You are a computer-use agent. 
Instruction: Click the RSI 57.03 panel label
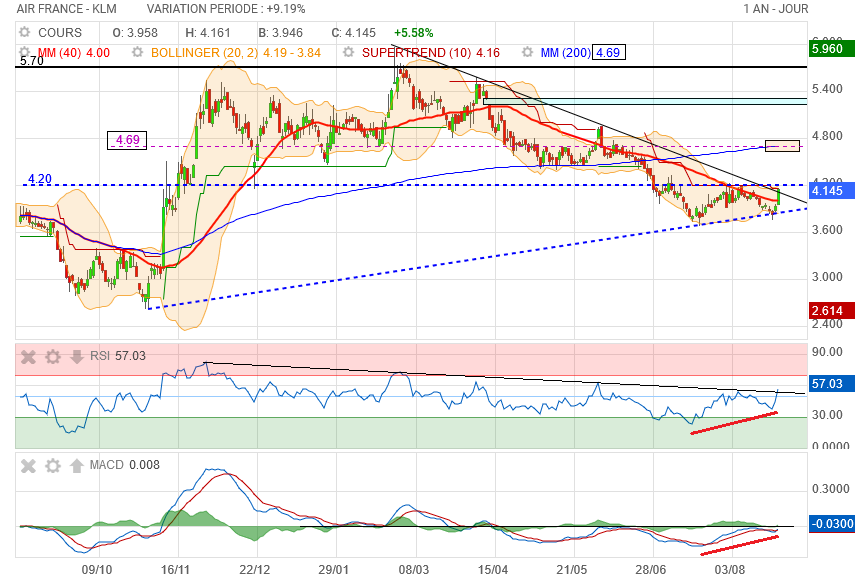click(x=118, y=356)
